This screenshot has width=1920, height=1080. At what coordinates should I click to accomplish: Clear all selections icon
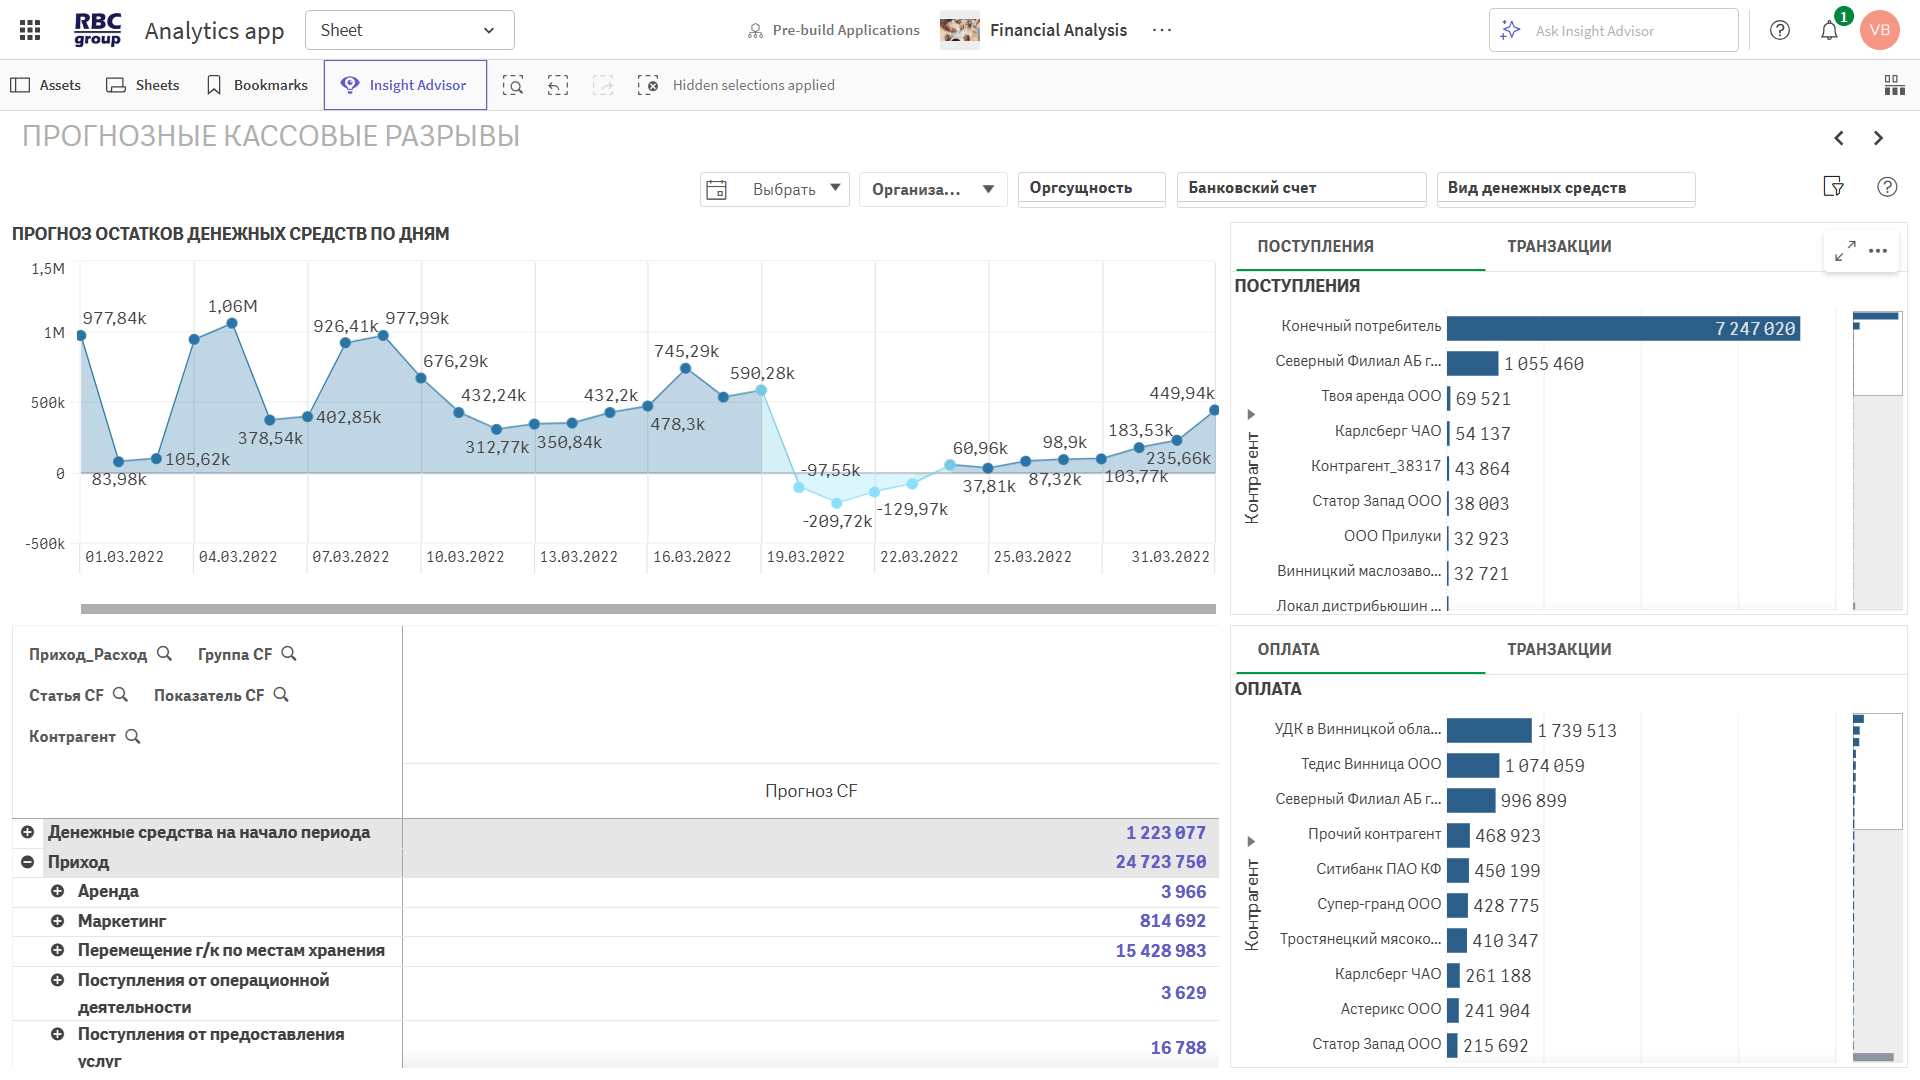(x=648, y=85)
